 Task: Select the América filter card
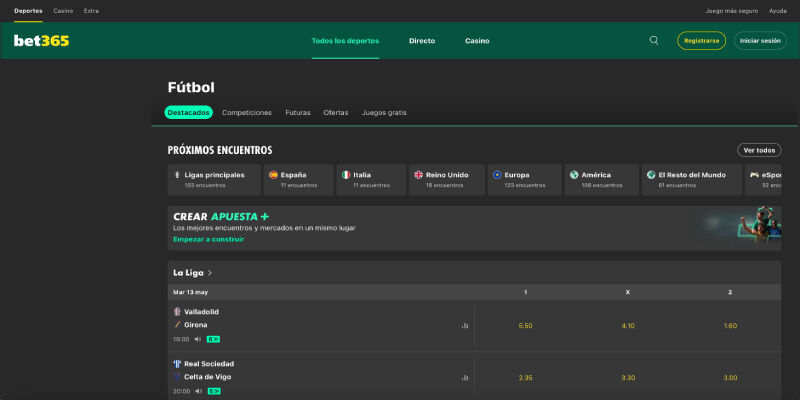602,180
